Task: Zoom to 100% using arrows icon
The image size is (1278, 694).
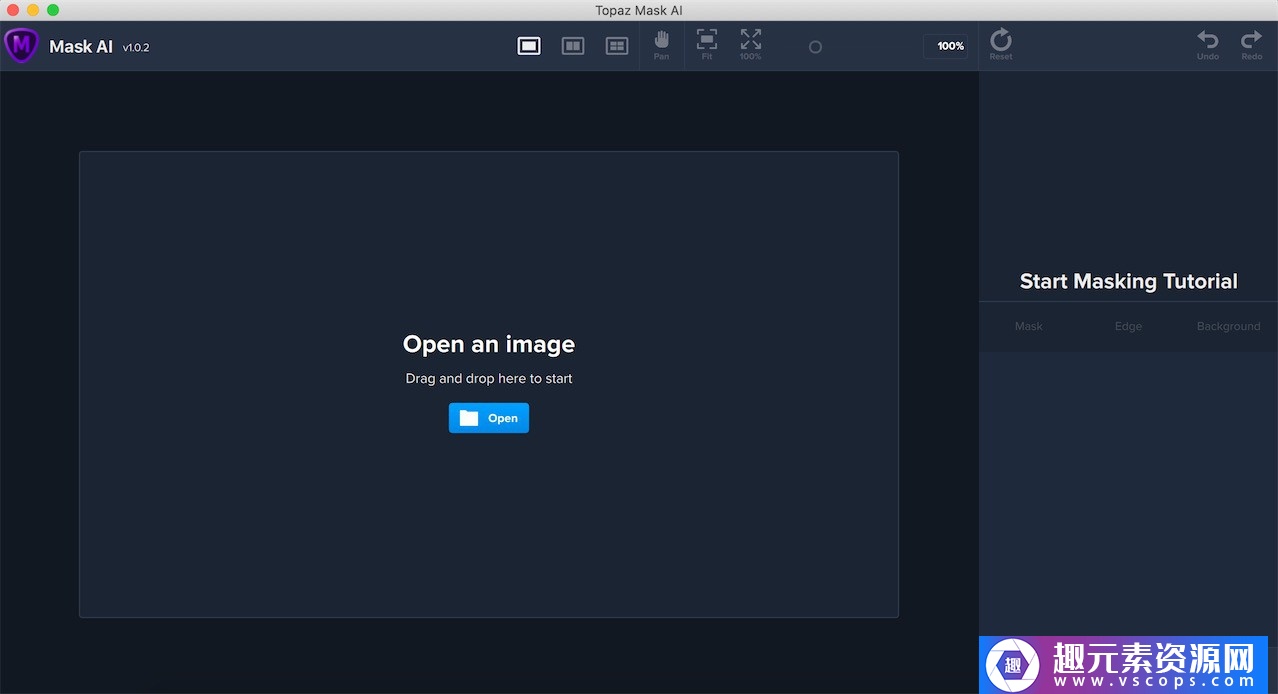Action: click(750, 44)
